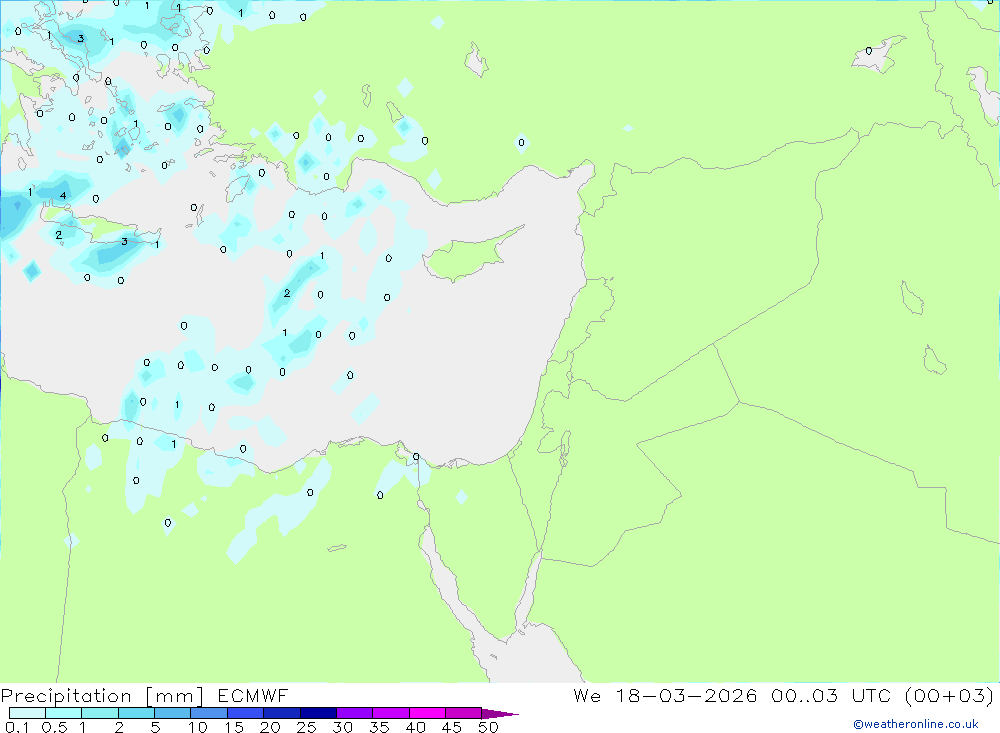Click the "Precipitation [mm] ECMWF" title text

tap(145, 695)
